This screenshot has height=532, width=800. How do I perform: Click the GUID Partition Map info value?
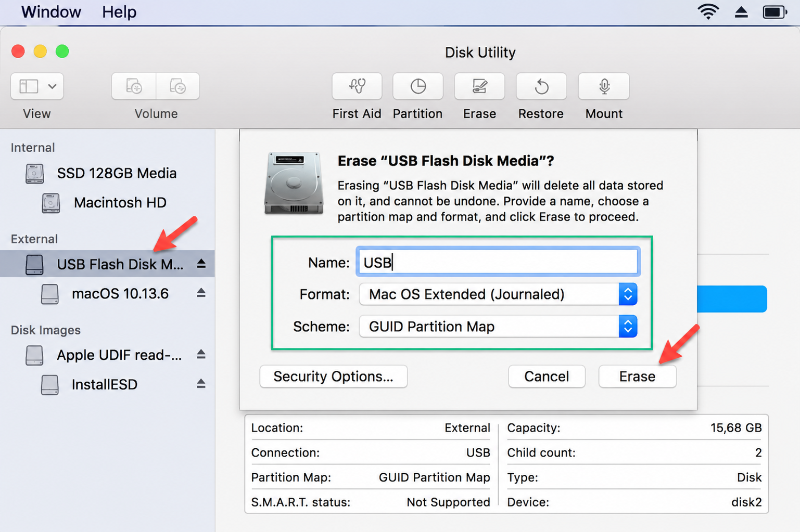click(x=434, y=477)
